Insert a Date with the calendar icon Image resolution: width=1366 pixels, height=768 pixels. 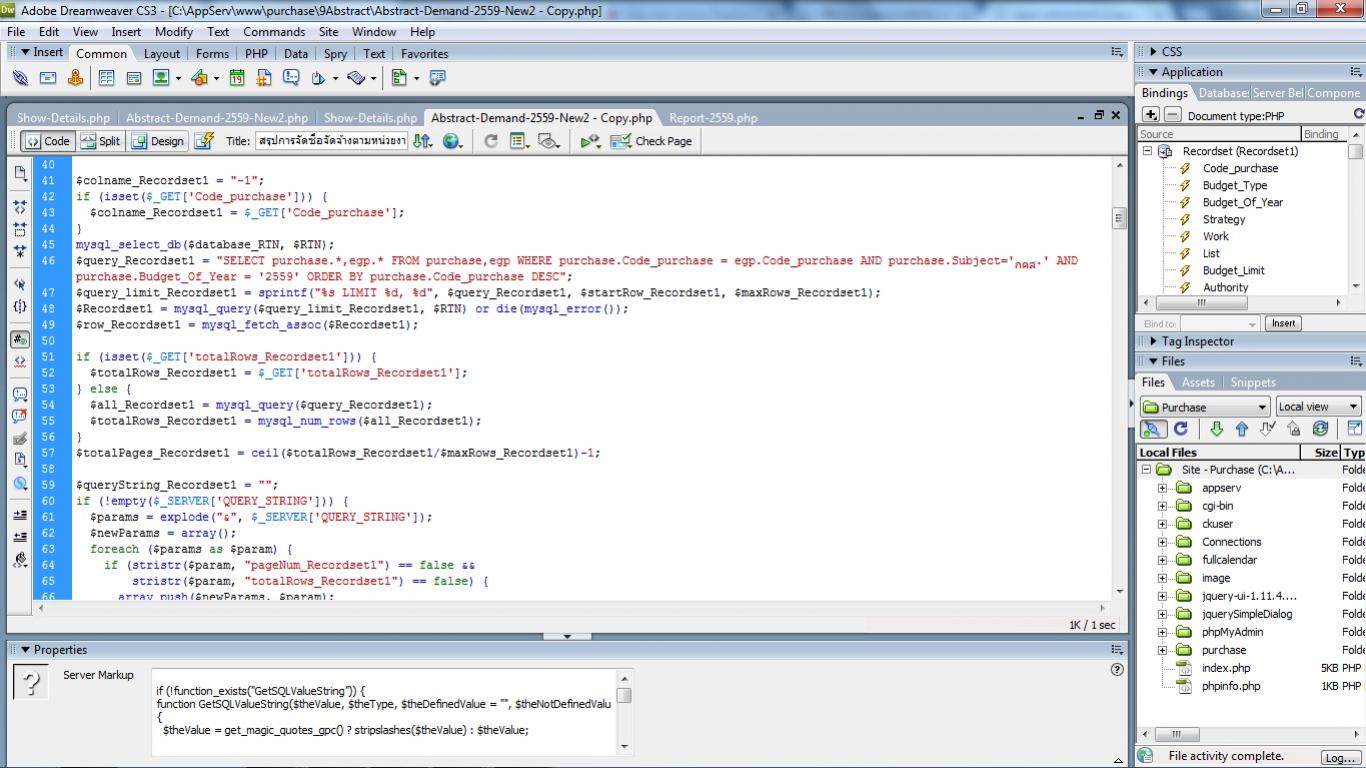[237, 78]
